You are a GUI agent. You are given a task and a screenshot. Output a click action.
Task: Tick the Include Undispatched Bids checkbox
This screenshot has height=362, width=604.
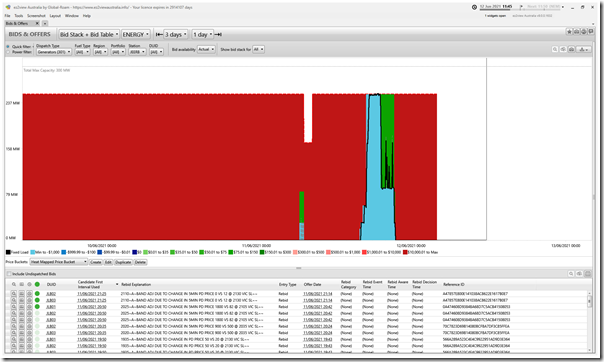9,274
